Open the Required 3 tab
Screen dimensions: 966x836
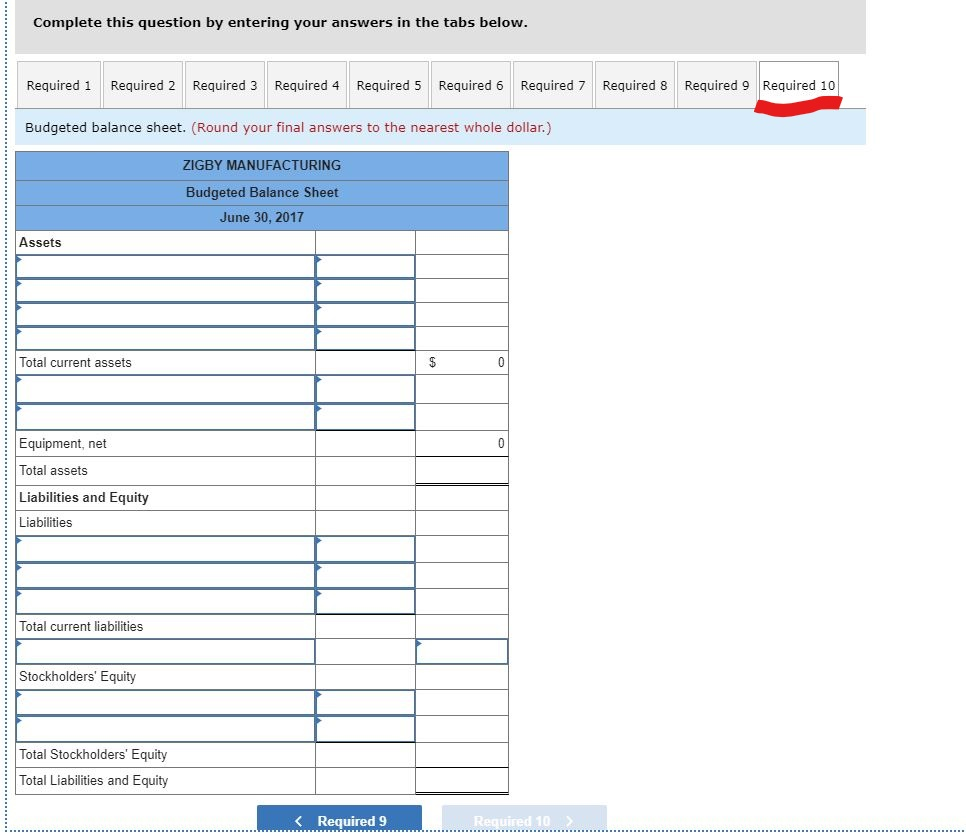225,85
